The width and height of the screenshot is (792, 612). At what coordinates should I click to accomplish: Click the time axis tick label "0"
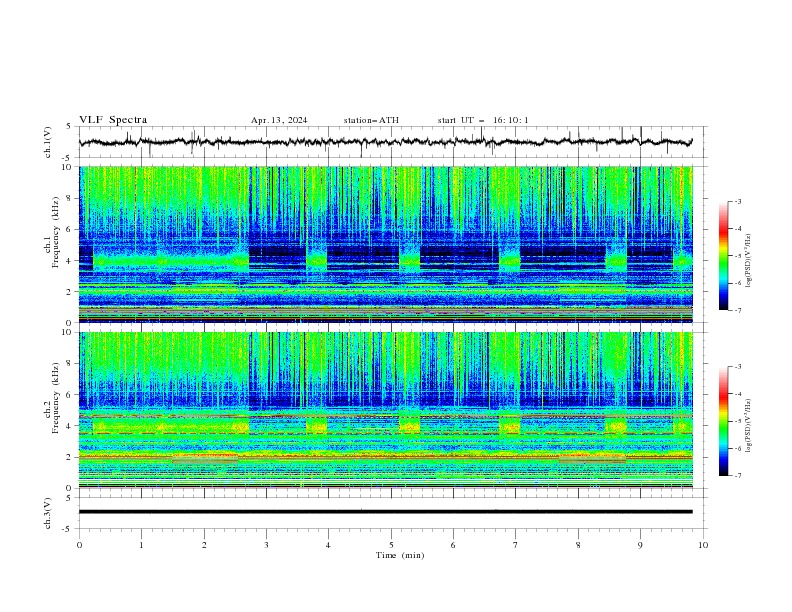[79, 545]
